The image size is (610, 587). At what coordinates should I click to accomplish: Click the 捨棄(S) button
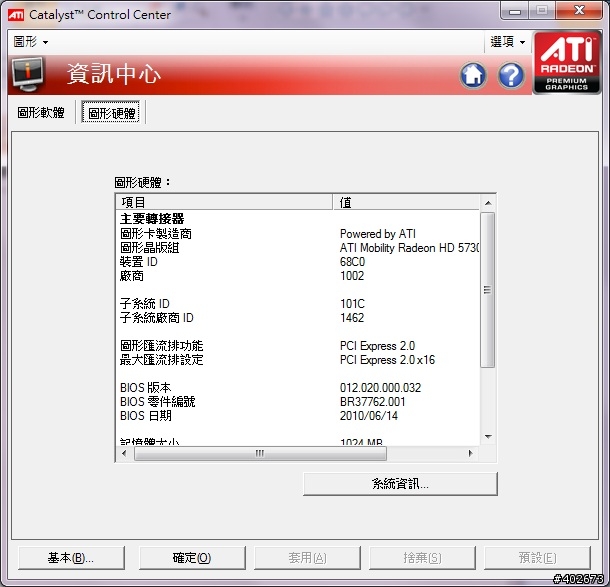tap(422, 558)
